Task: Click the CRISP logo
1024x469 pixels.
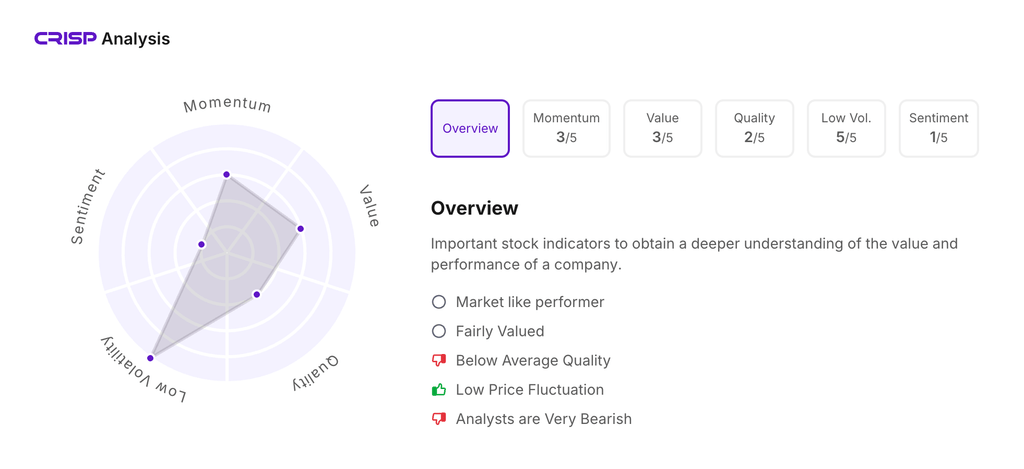Action: (65, 39)
